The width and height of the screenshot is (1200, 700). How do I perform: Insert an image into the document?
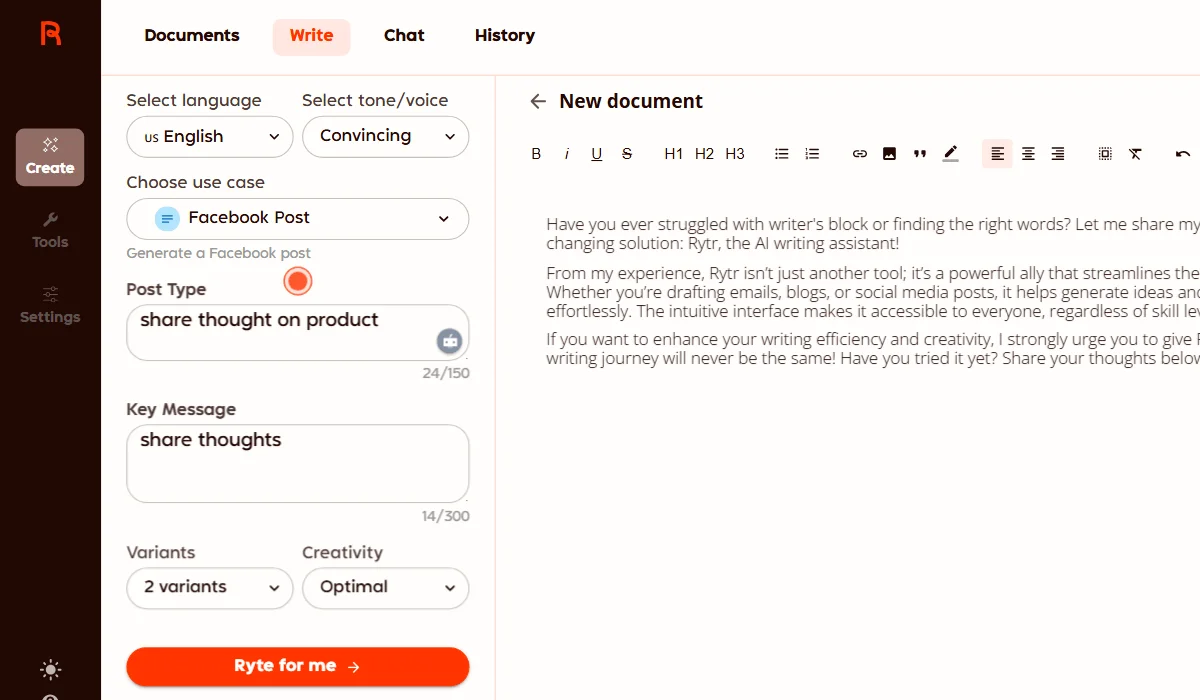point(889,153)
